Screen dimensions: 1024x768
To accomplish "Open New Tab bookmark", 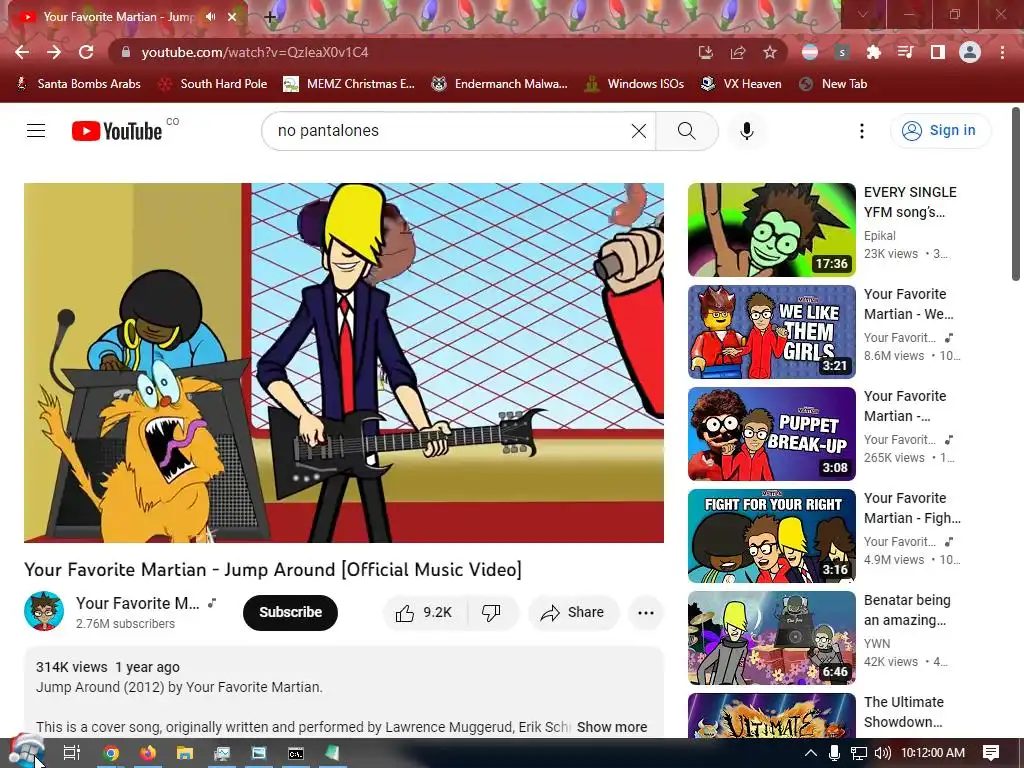I will tap(833, 84).
